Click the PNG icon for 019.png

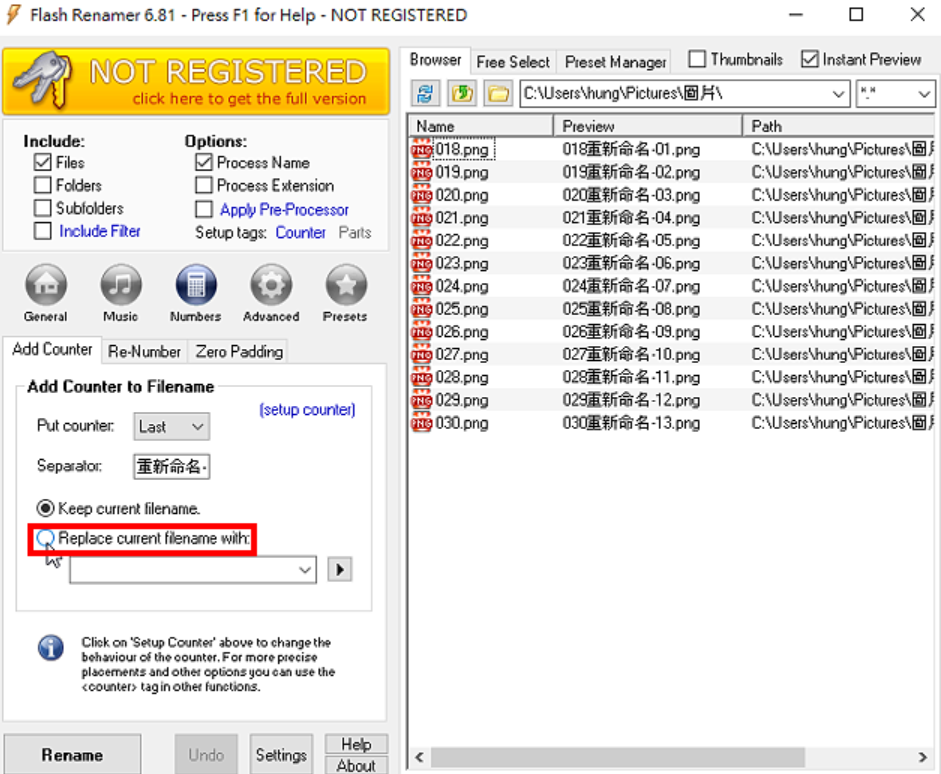tap(421, 172)
